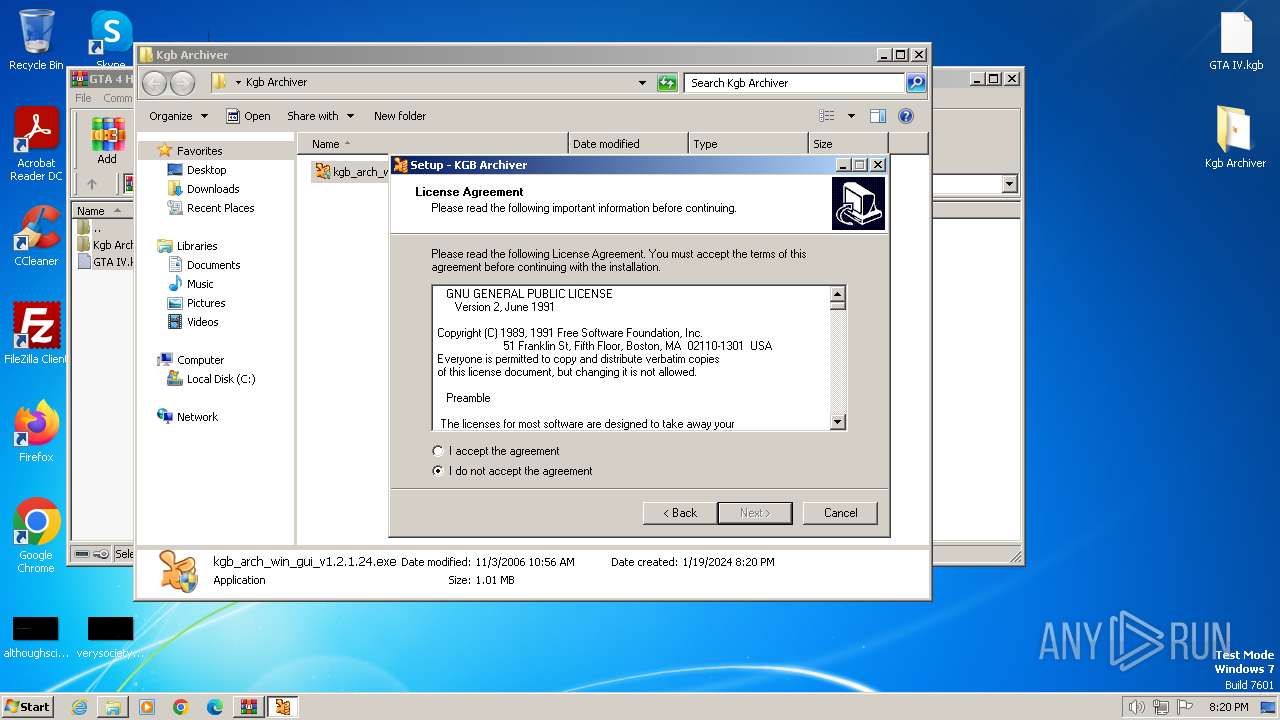The width and height of the screenshot is (1280, 720).
Task: Select Network in navigation pane
Action: pos(197,417)
